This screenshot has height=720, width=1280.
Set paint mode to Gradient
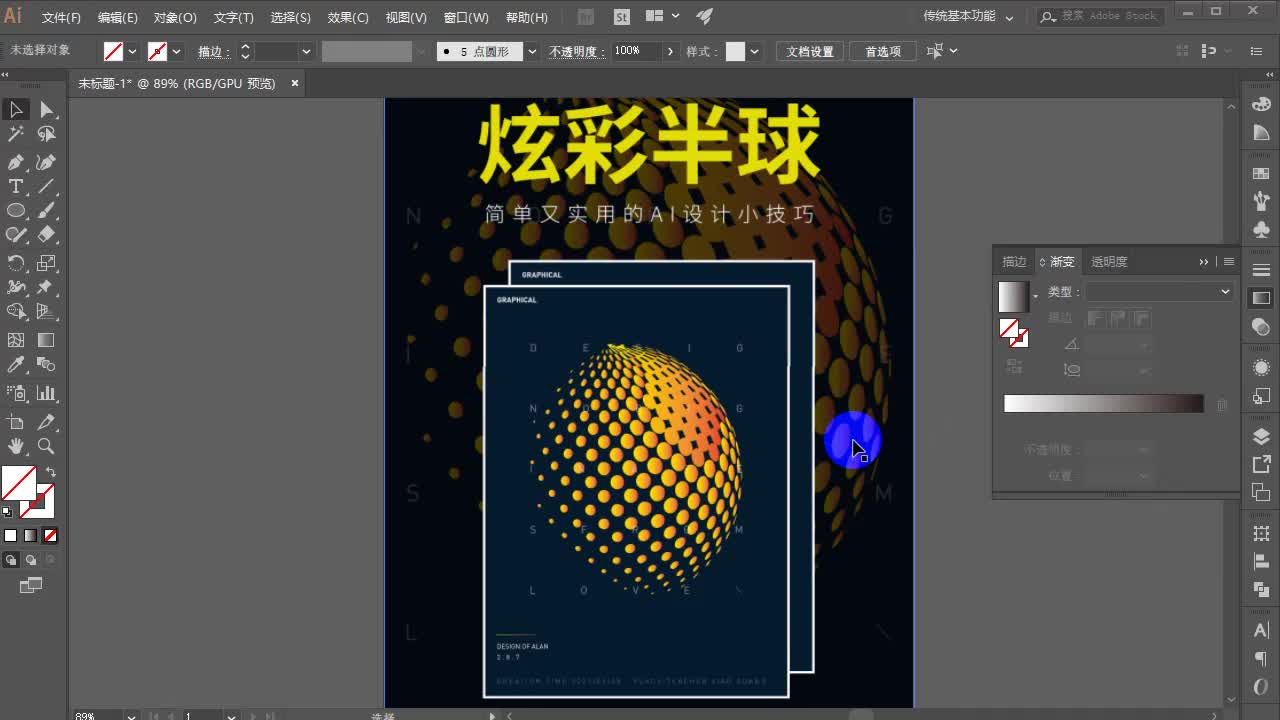pos(30,536)
